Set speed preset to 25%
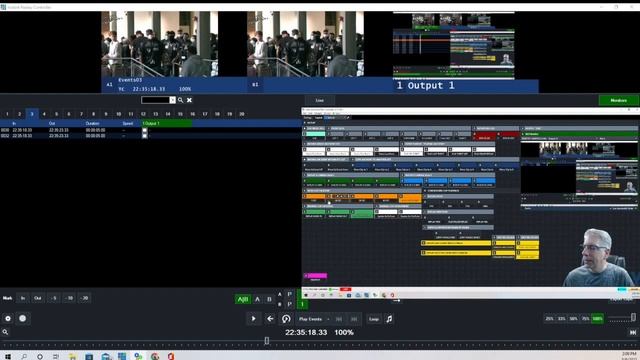This screenshot has width=640, height=360. tap(549, 318)
